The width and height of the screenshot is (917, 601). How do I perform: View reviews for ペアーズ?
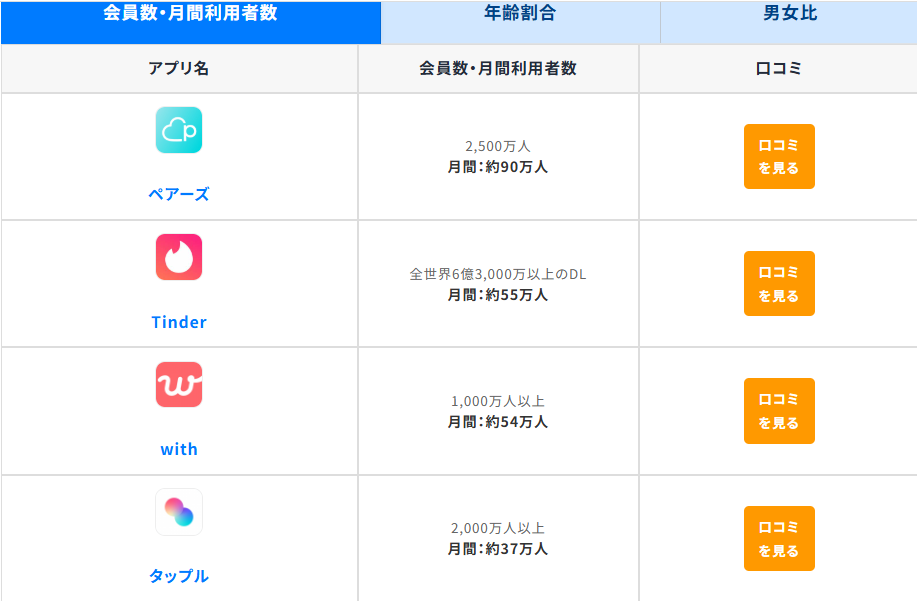779,156
